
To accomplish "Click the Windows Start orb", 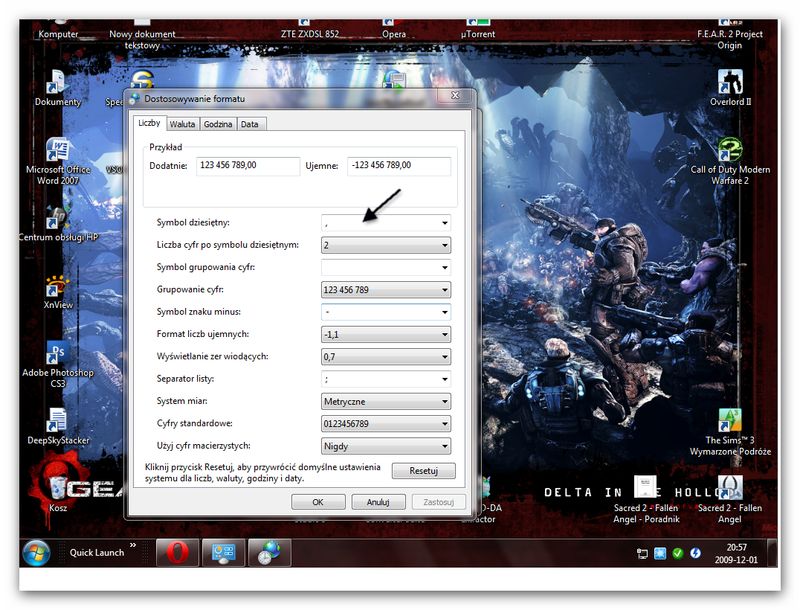I will 36,553.
